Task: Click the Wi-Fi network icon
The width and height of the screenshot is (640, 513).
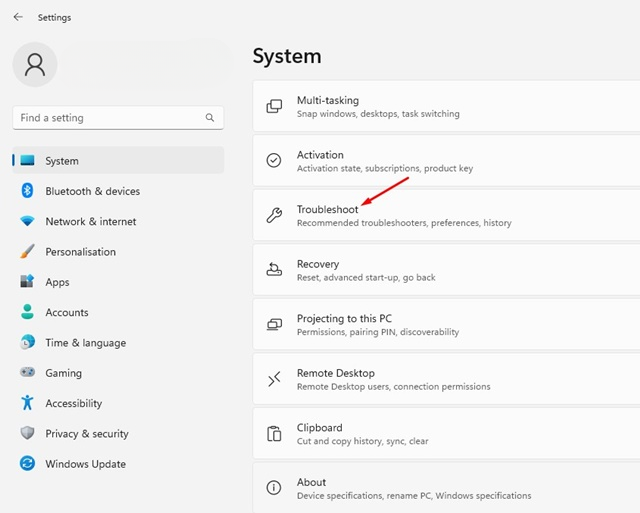Action: tap(27, 221)
